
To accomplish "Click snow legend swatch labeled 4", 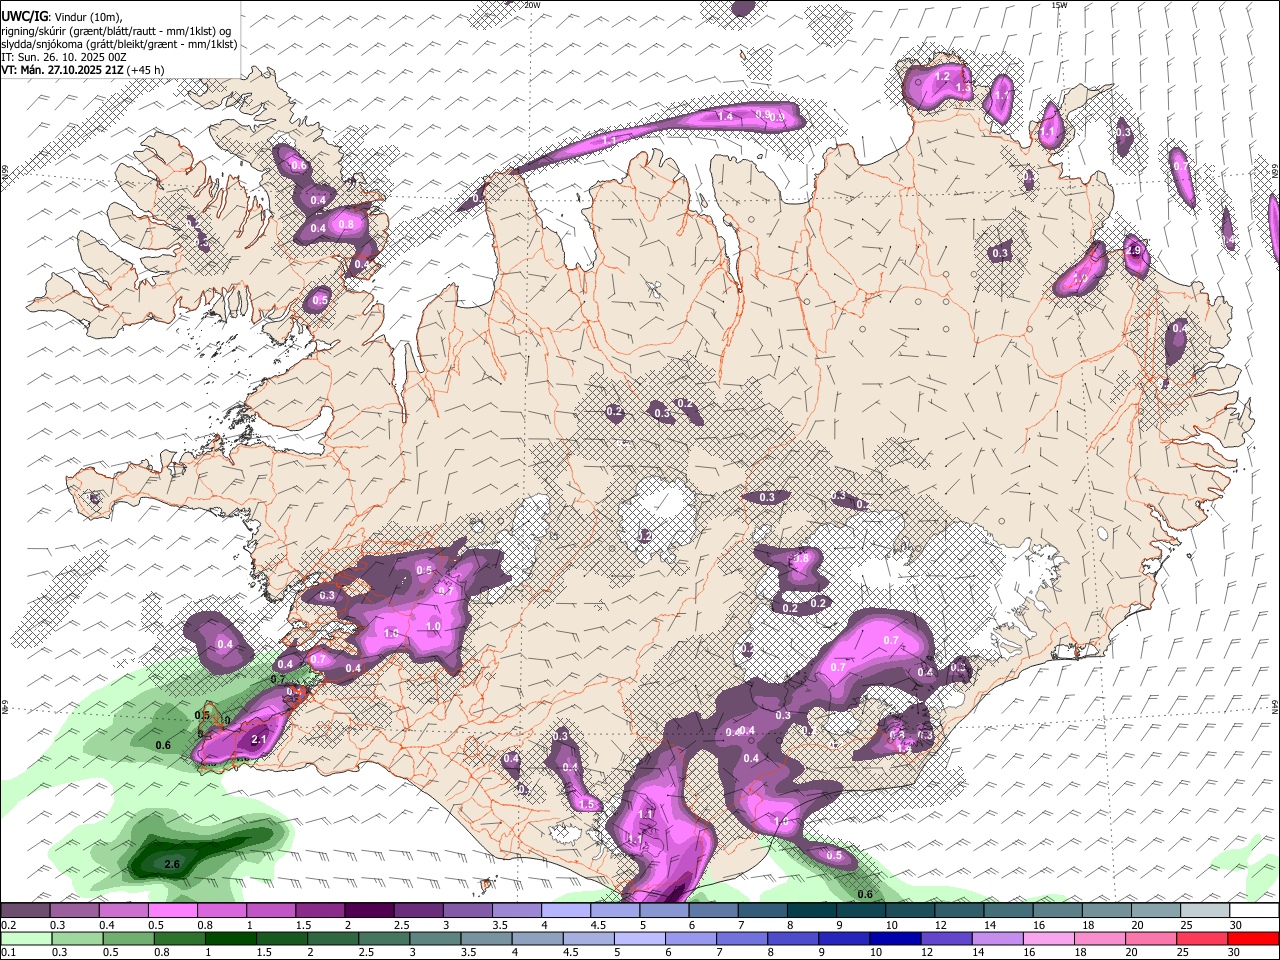I will (566, 911).
